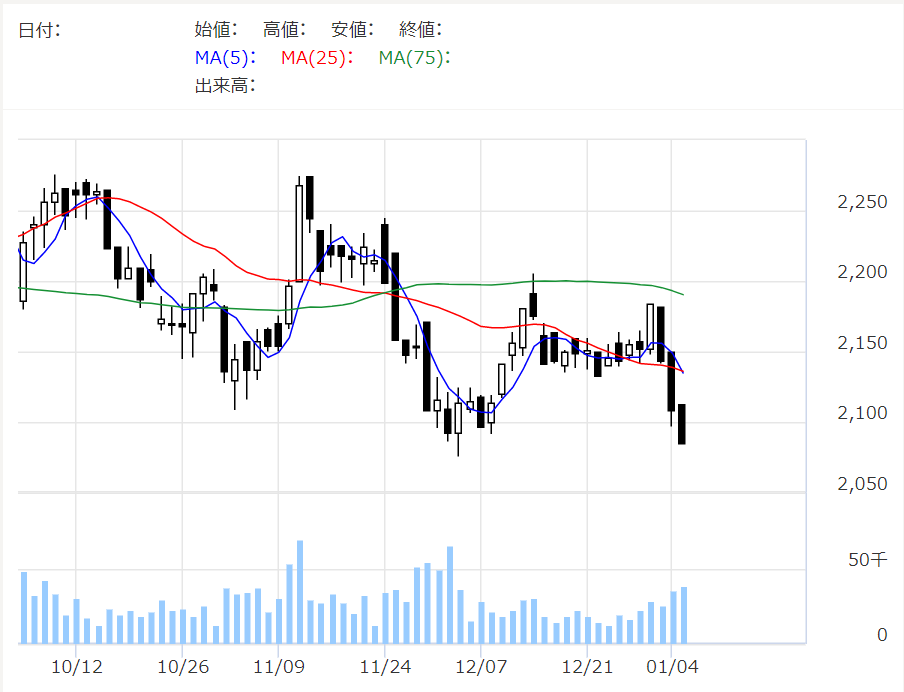
Task: Click the 11/24 date axis label
Action: (x=385, y=667)
